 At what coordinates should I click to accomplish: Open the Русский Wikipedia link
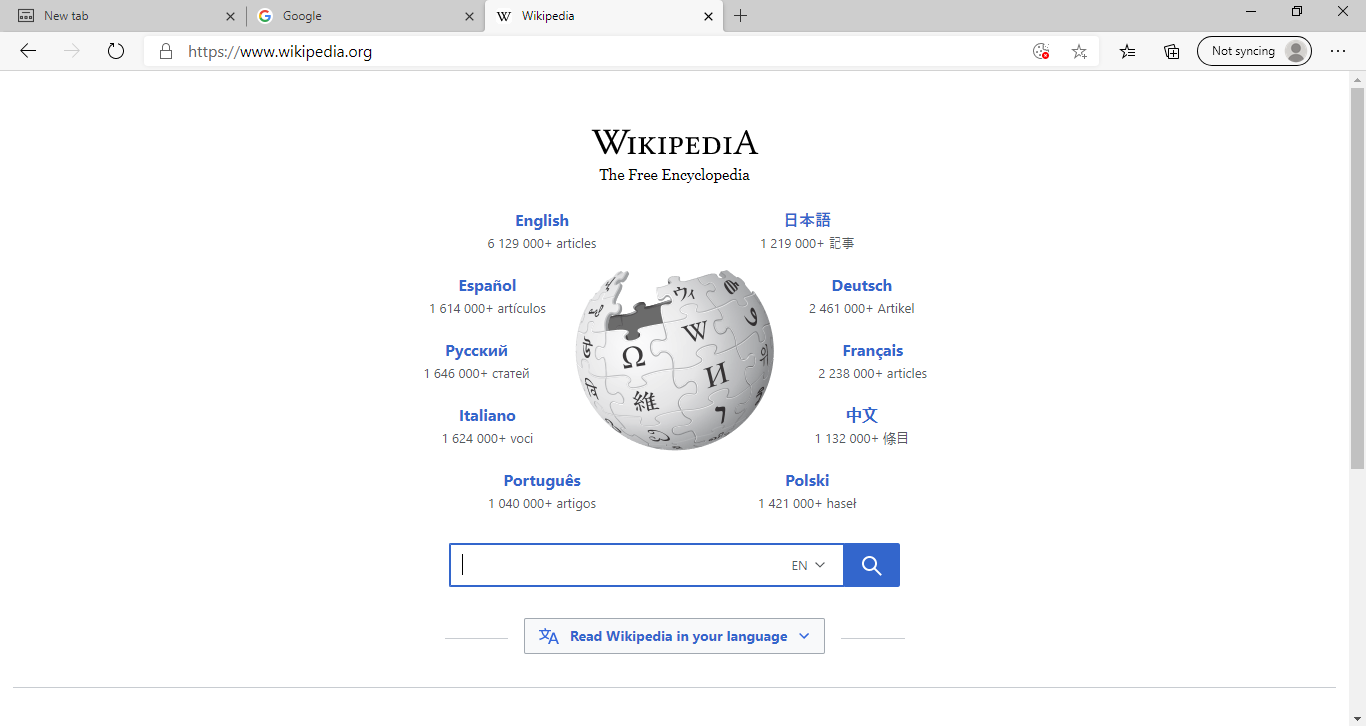(477, 351)
